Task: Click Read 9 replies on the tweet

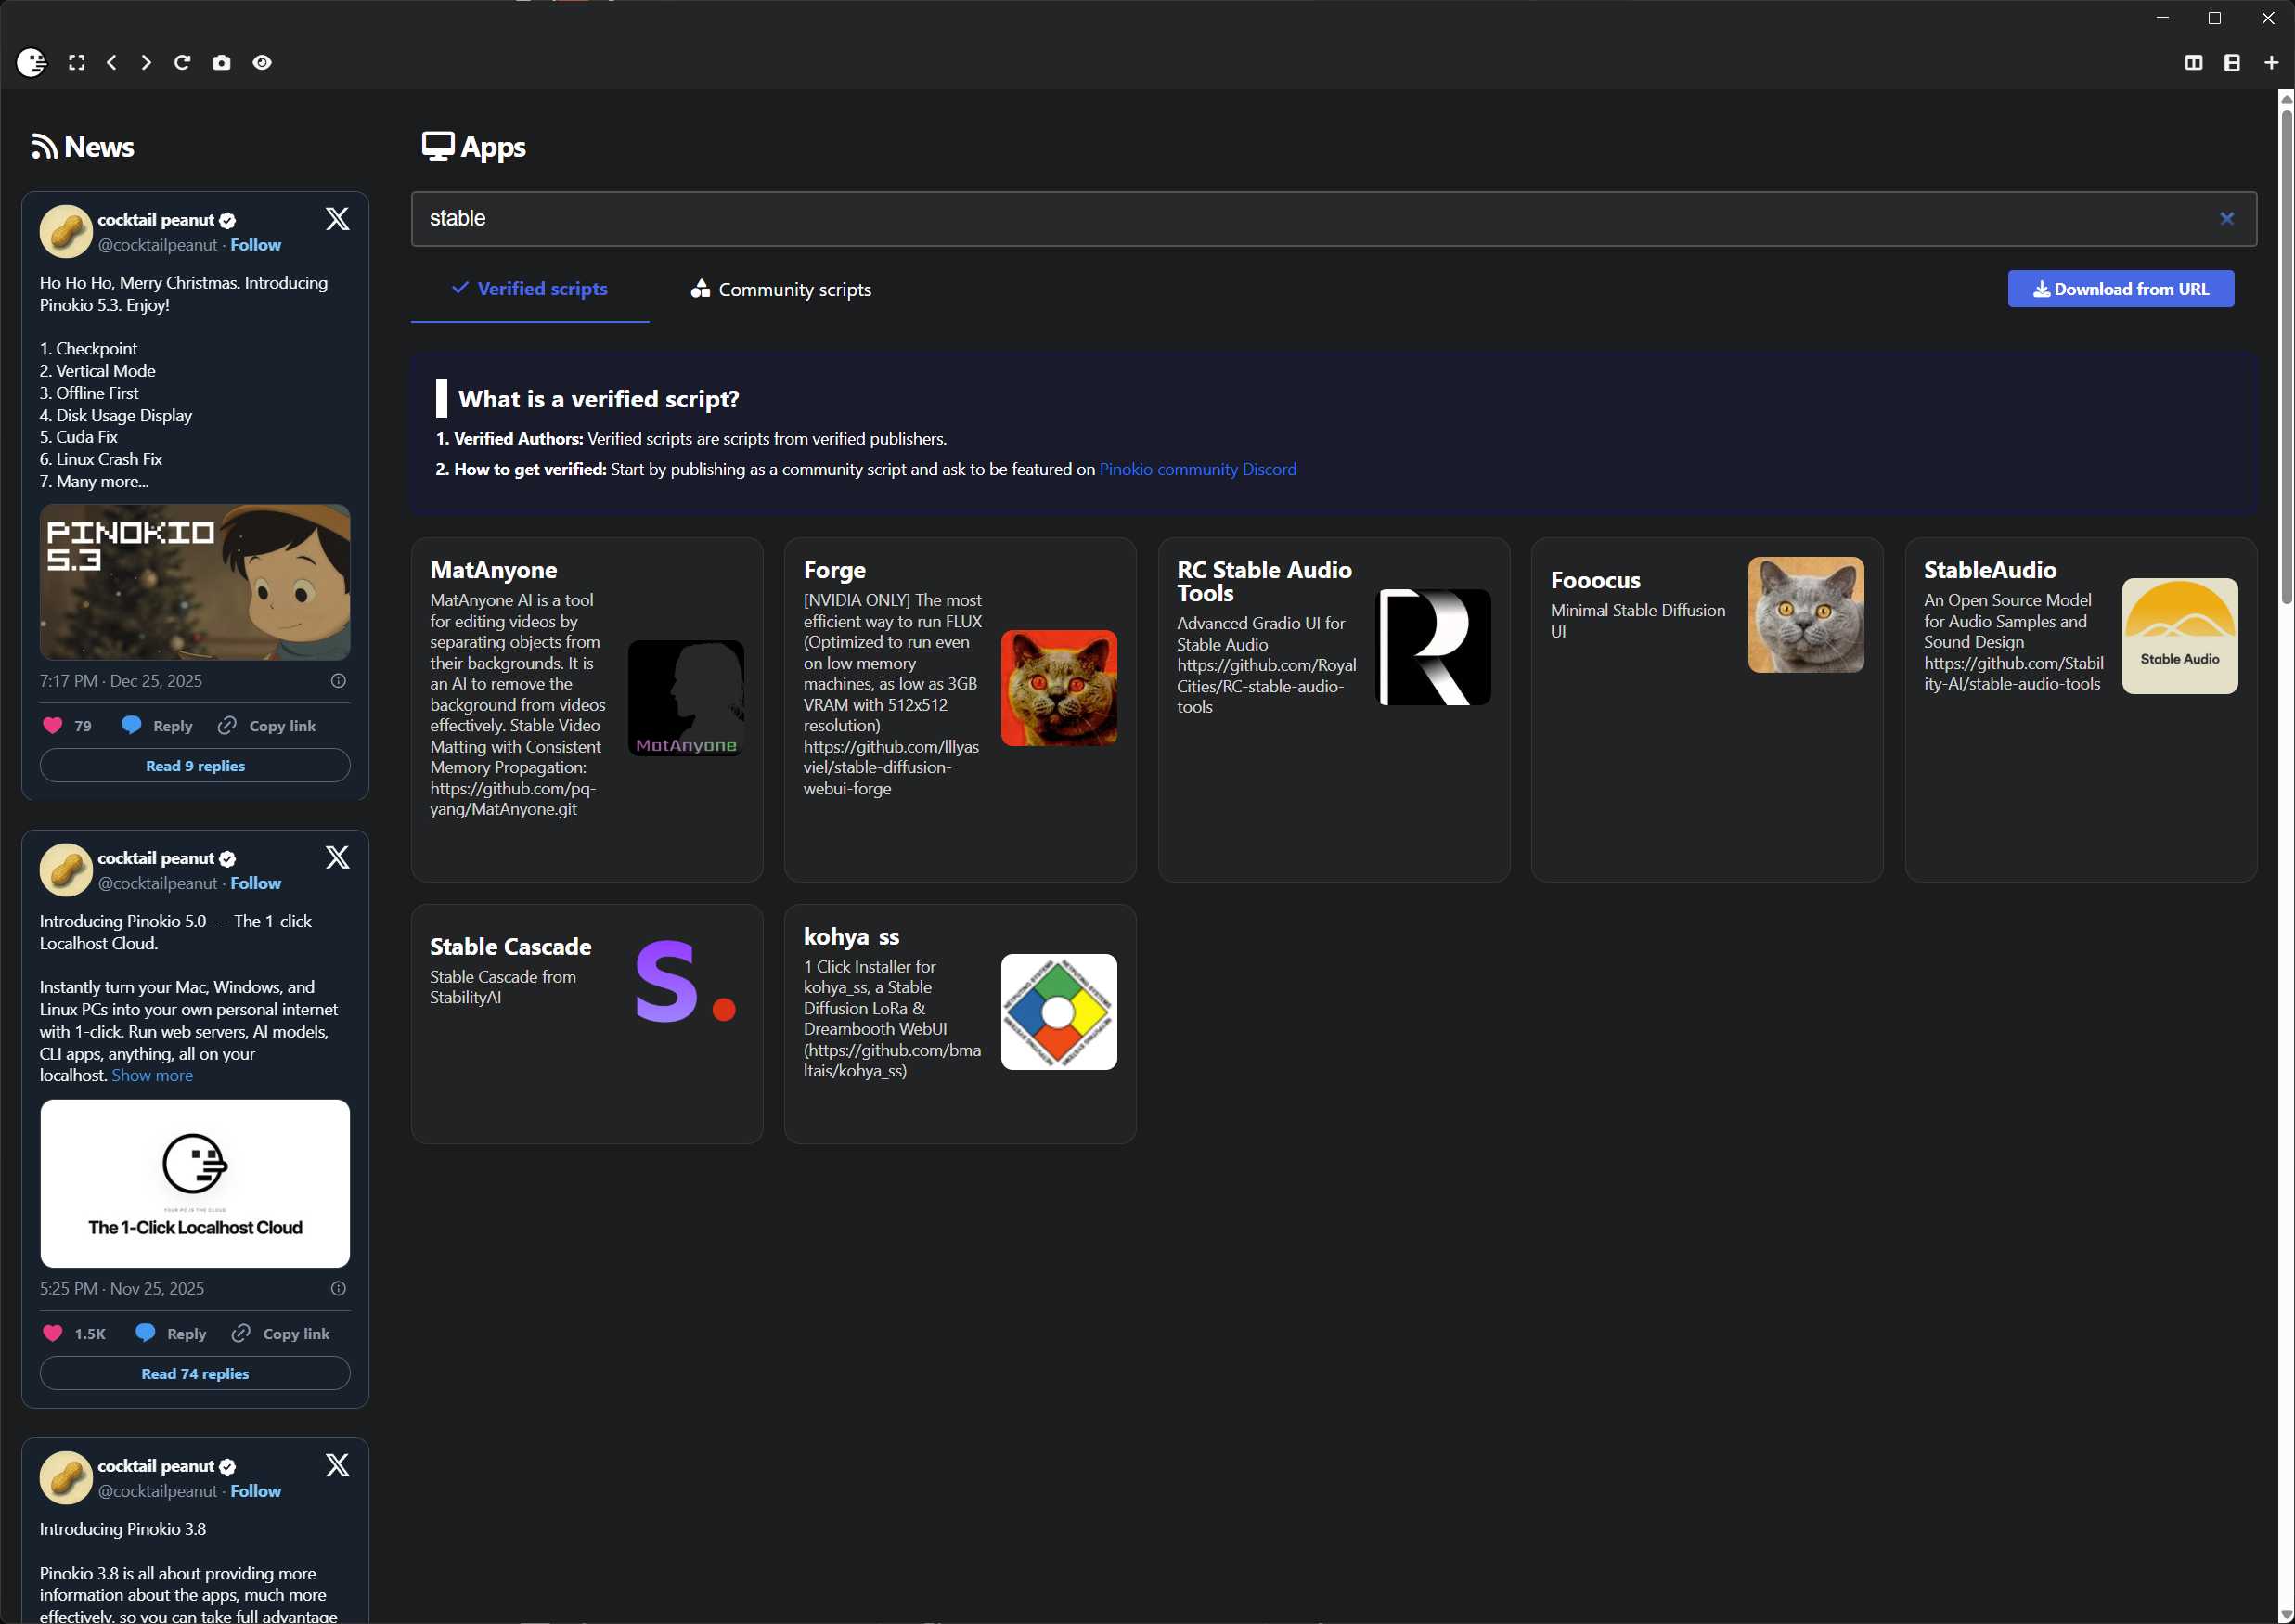Action: pyautogui.click(x=195, y=766)
